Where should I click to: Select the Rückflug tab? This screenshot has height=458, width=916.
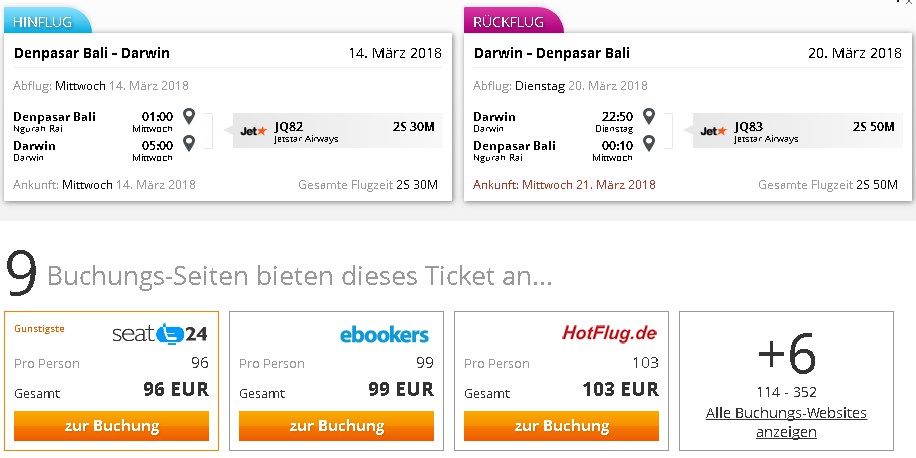pyautogui.click(x=513, y=22)
